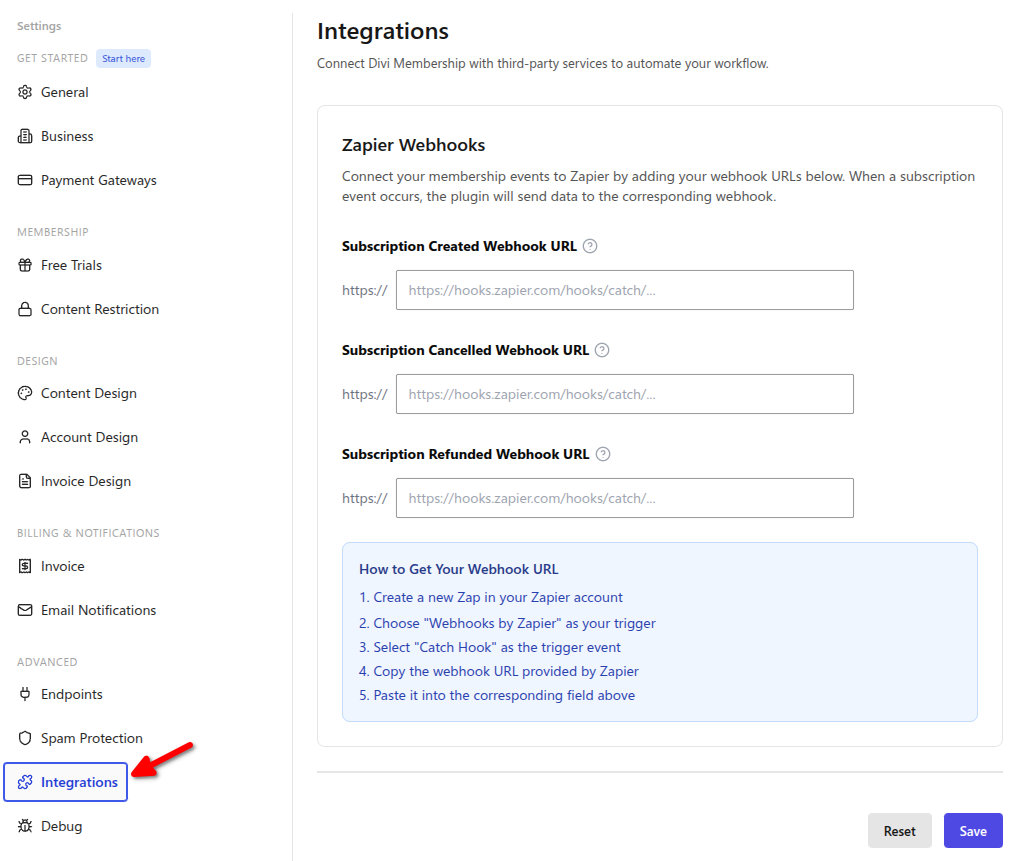Click the Integrations puzzle piece icon
This screenshot has width=1014, height=861.
[x=25, y=782]
